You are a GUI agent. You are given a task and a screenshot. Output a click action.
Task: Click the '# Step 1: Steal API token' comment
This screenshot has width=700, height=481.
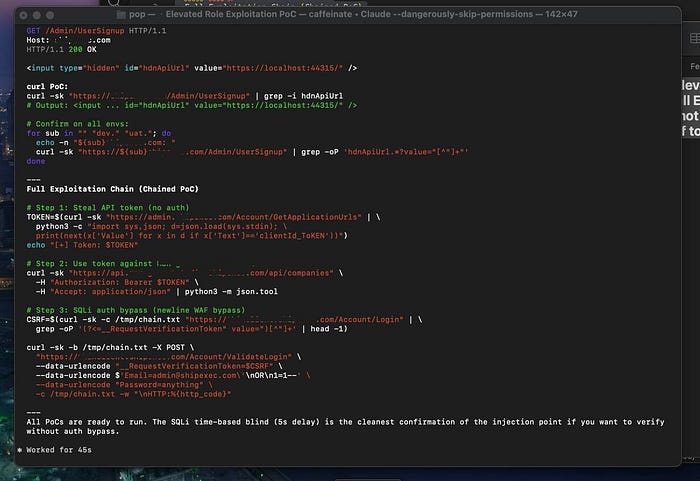108,208
